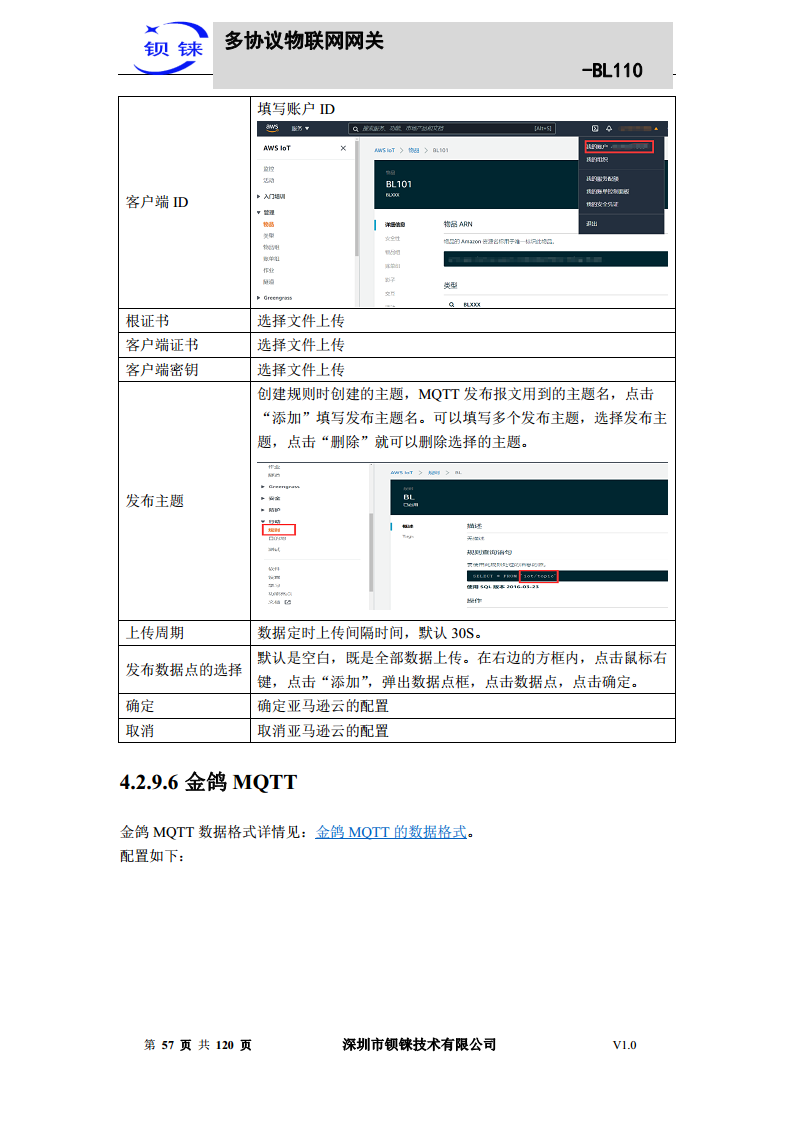Click the AWS IoT breadcrumb above BL101
This screenshot has width=793, height=1122.
[x=384, y=150]
